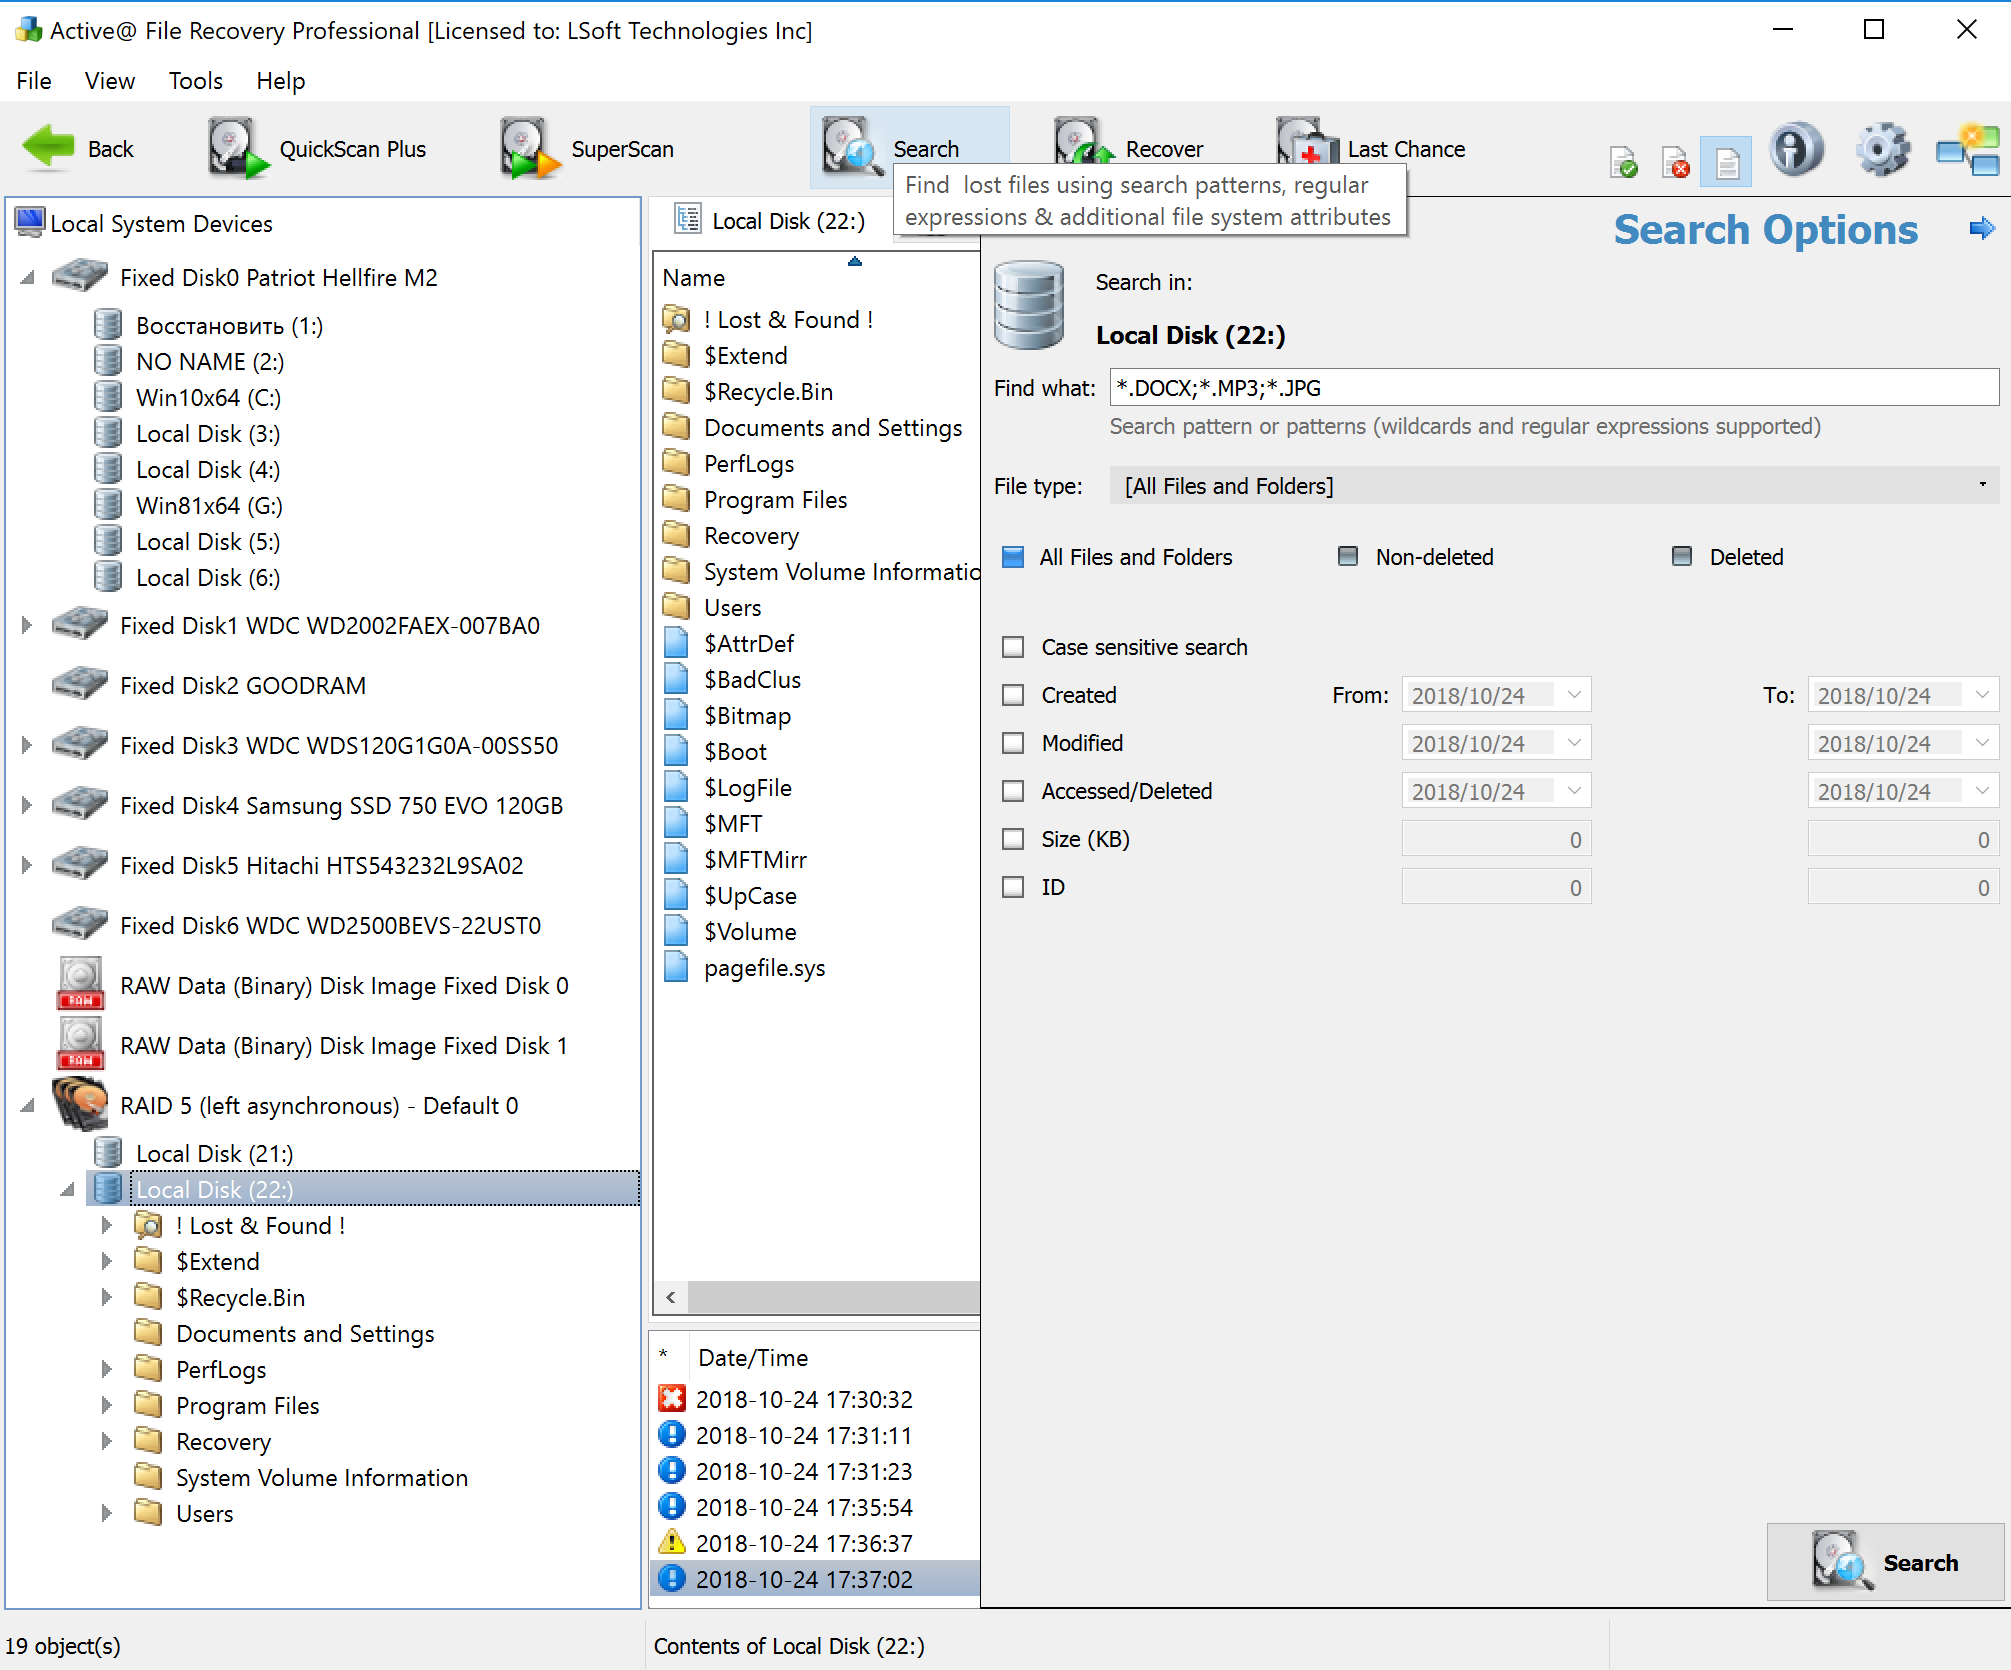2011x1670 pixels.
Task: Select Win81x64 (G:) volume
Action: [210, 506]
